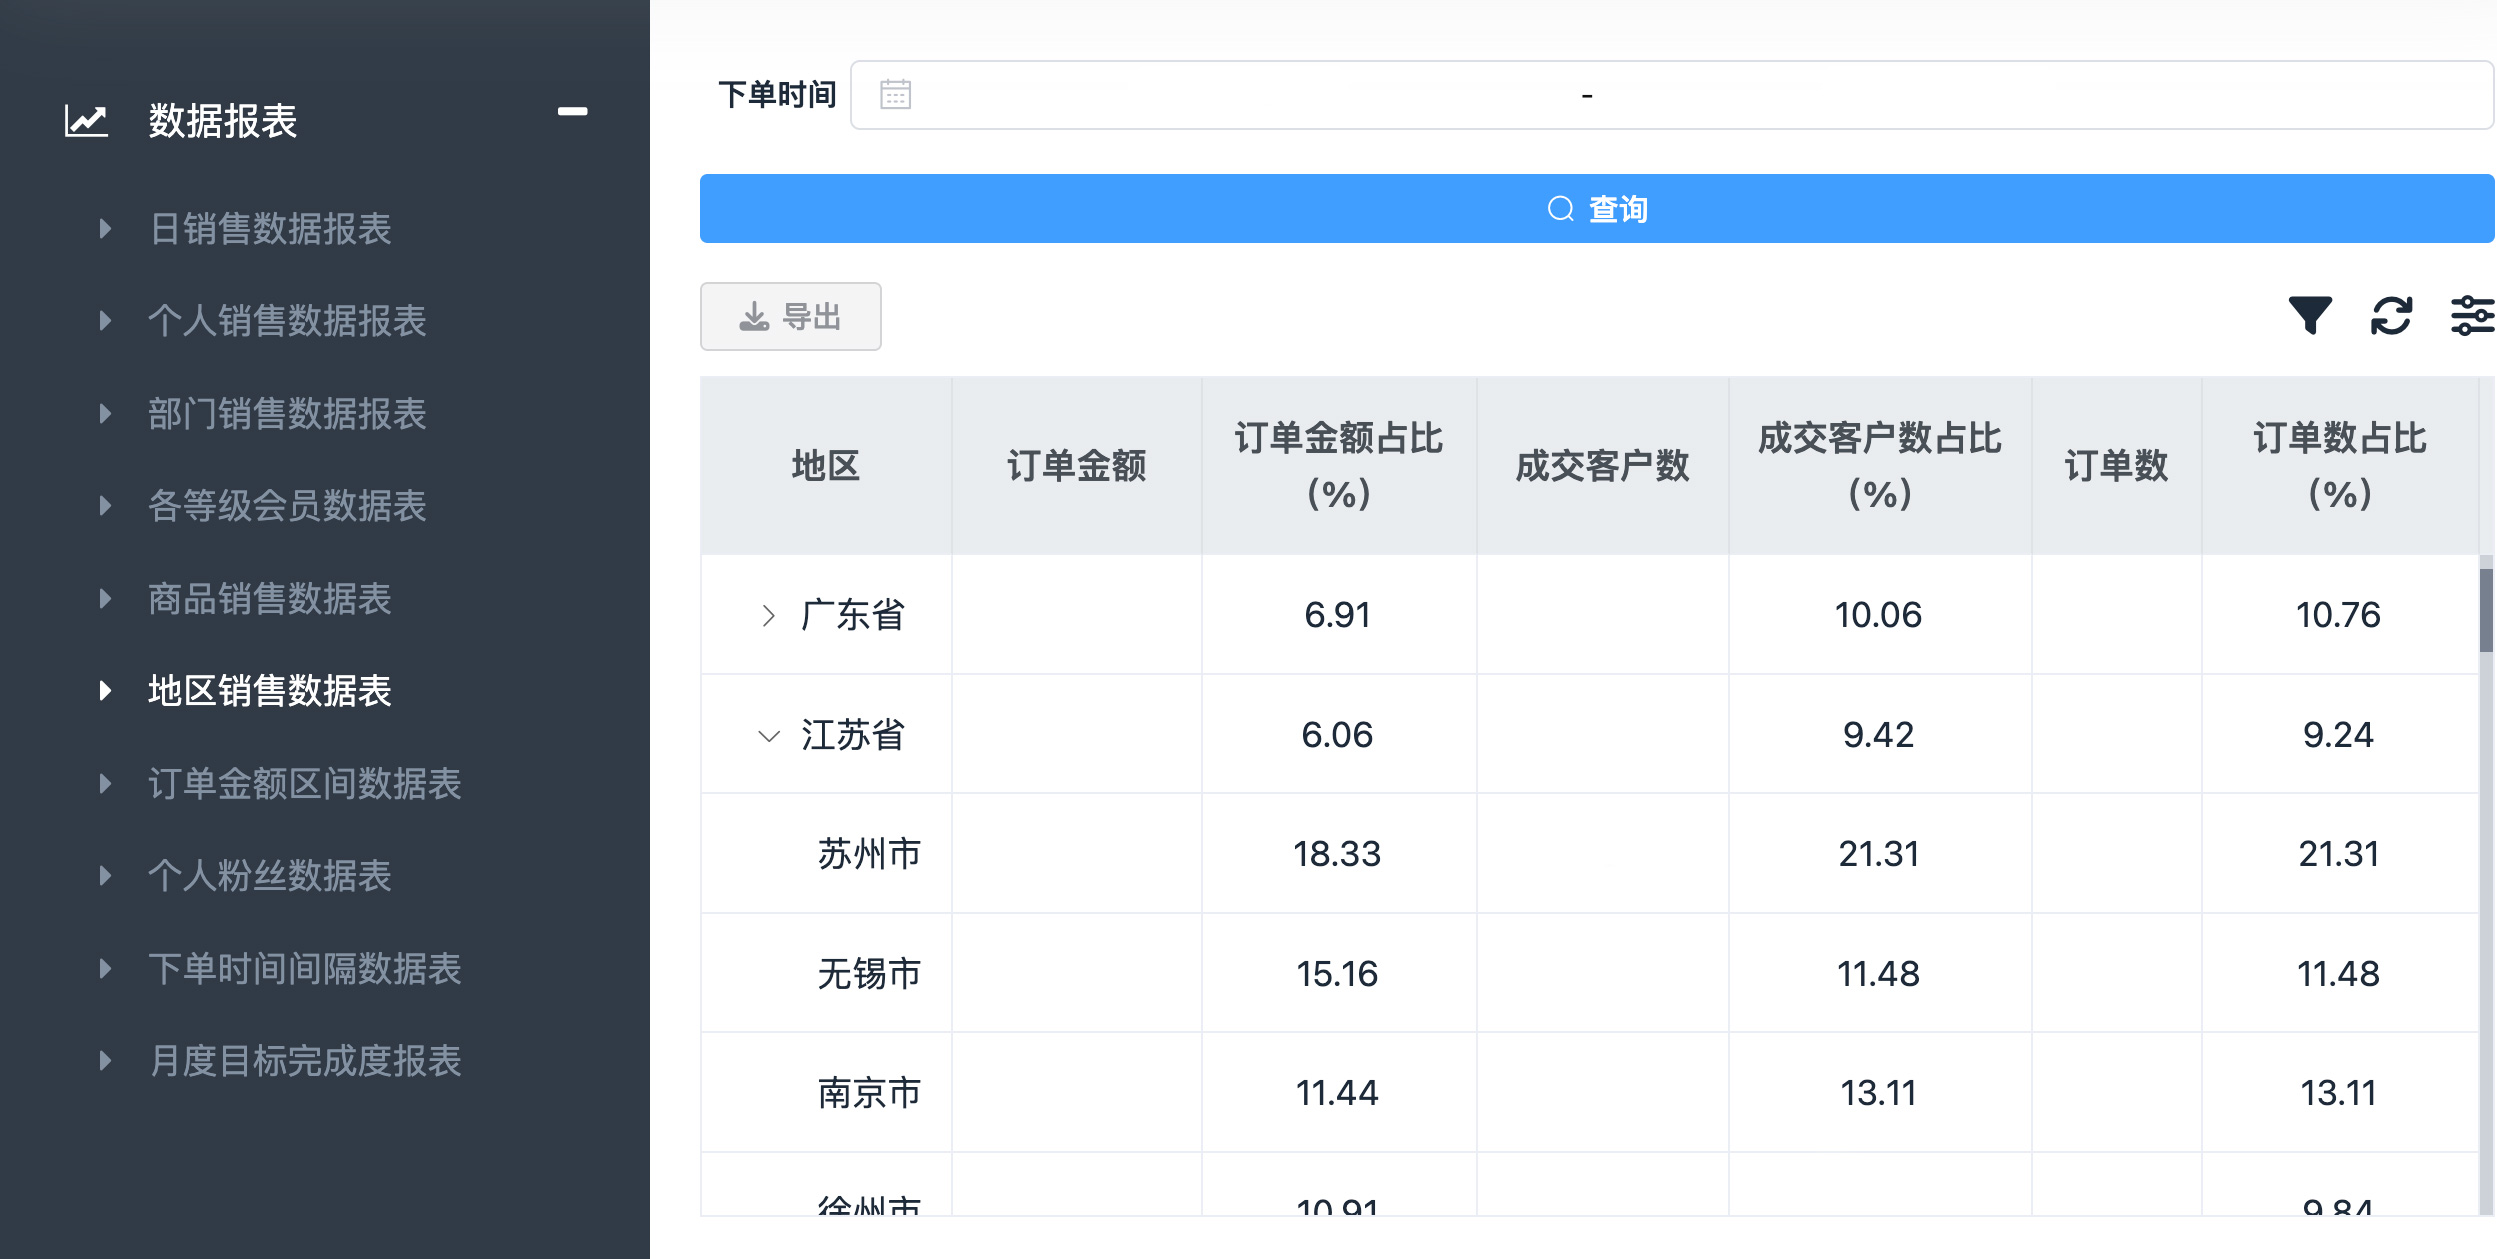
Task: Click the filter funnel icon
Action: coord(2309,316)
